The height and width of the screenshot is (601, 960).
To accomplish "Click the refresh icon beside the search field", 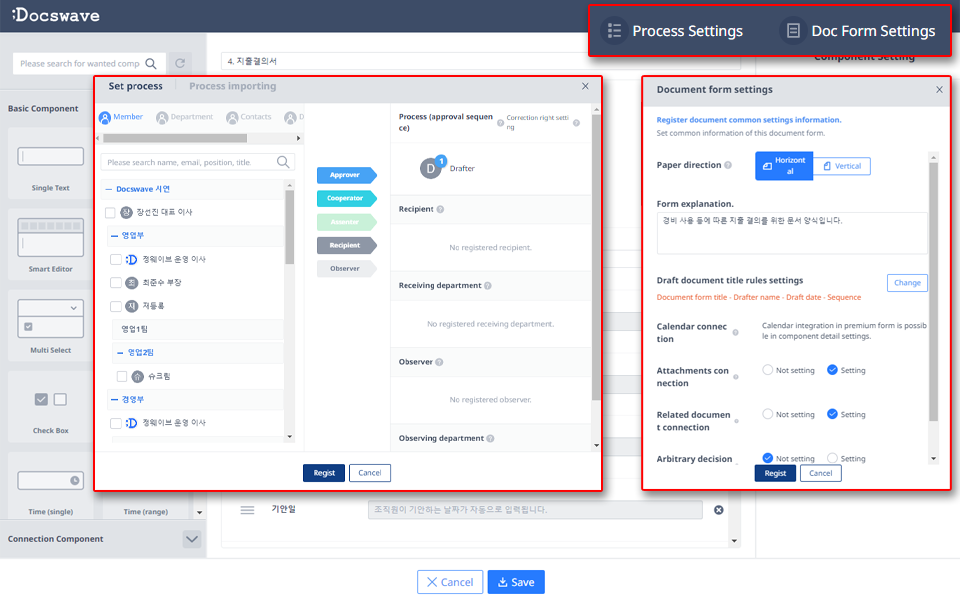I will [178, 62].
